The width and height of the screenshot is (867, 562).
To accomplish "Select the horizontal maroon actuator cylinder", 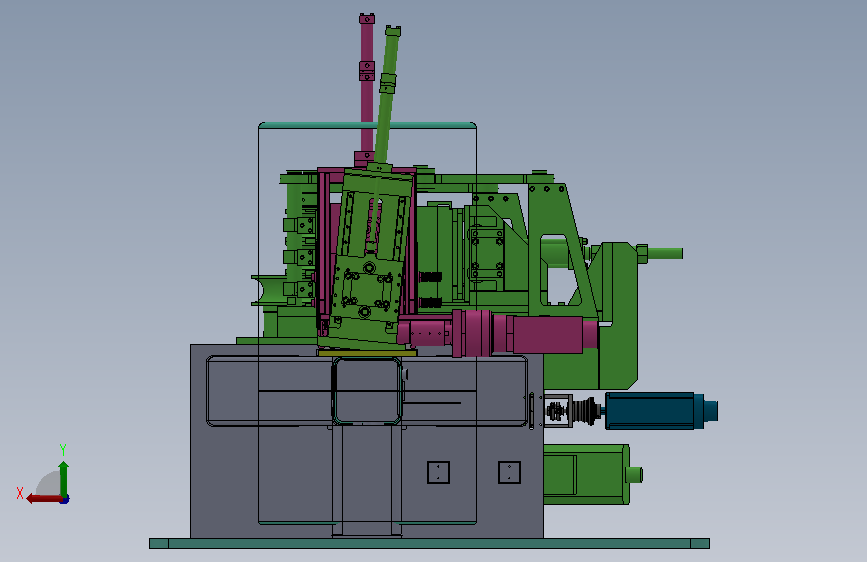I will (498, 332).
